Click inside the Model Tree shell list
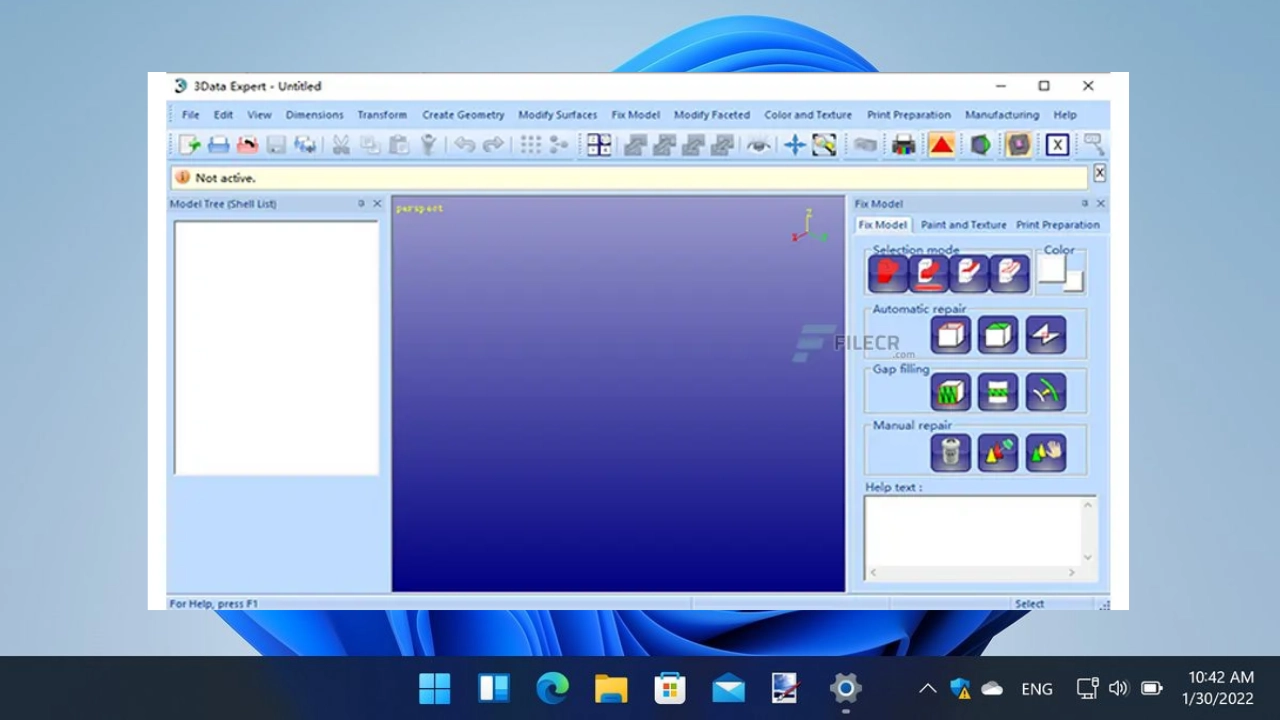 pyautogui.click(x=277, y=347)
